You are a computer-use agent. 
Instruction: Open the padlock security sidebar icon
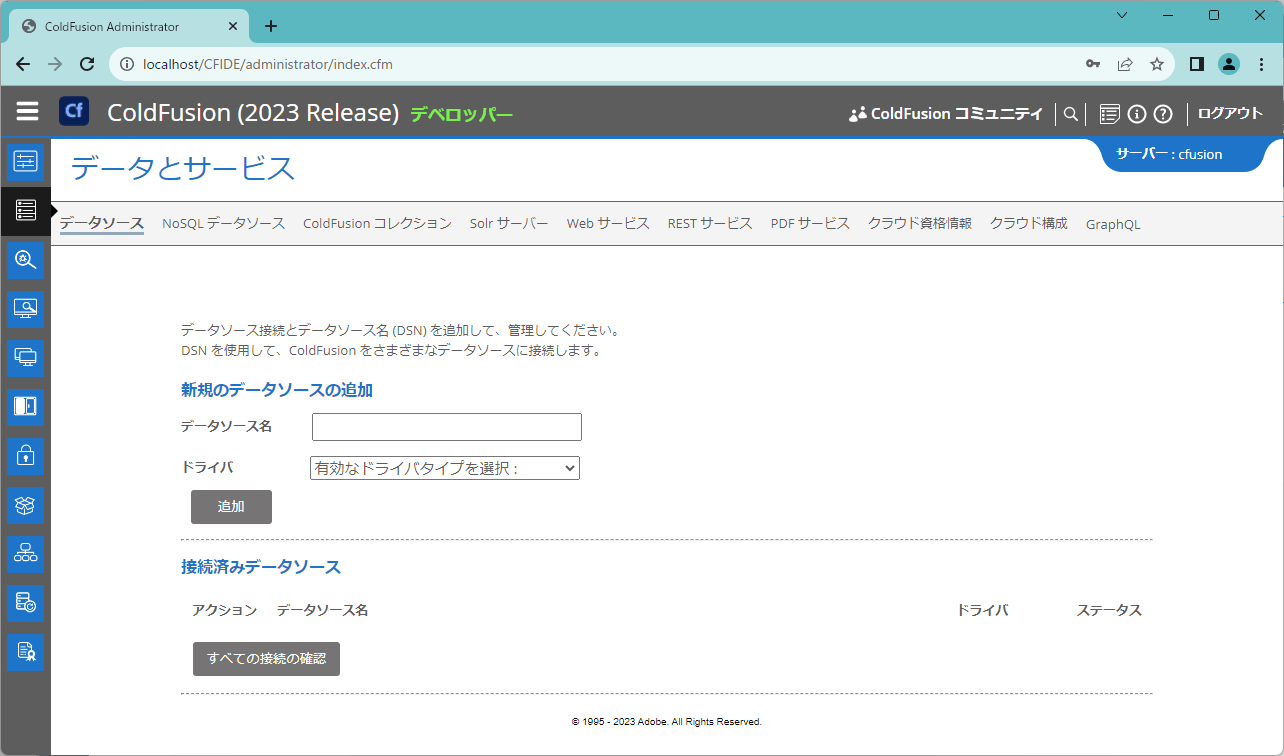(x=25, y=455)
